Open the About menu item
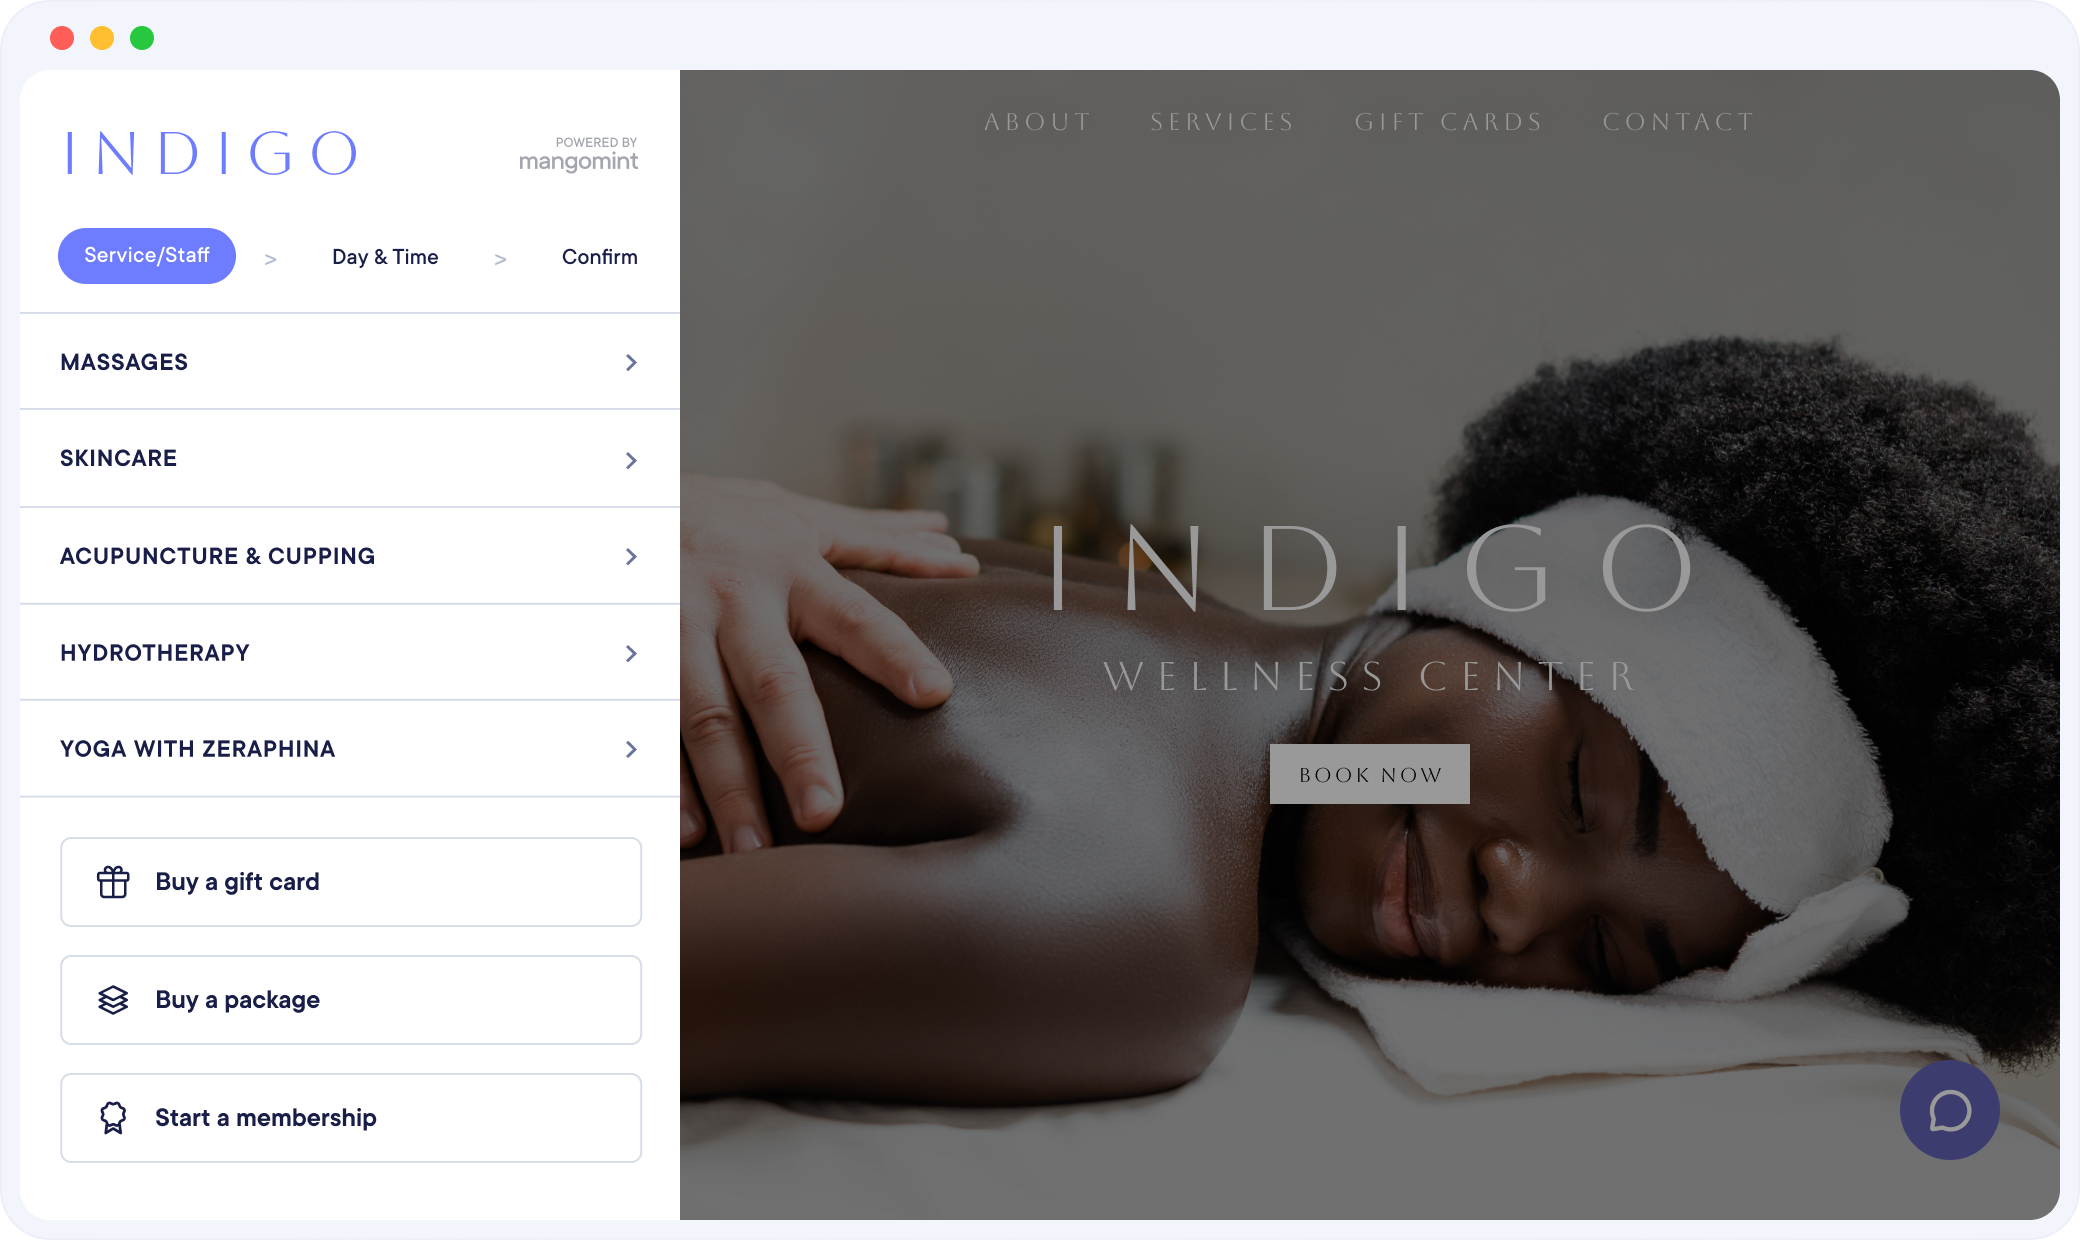The image size is (2080, 1240). 1038,122
